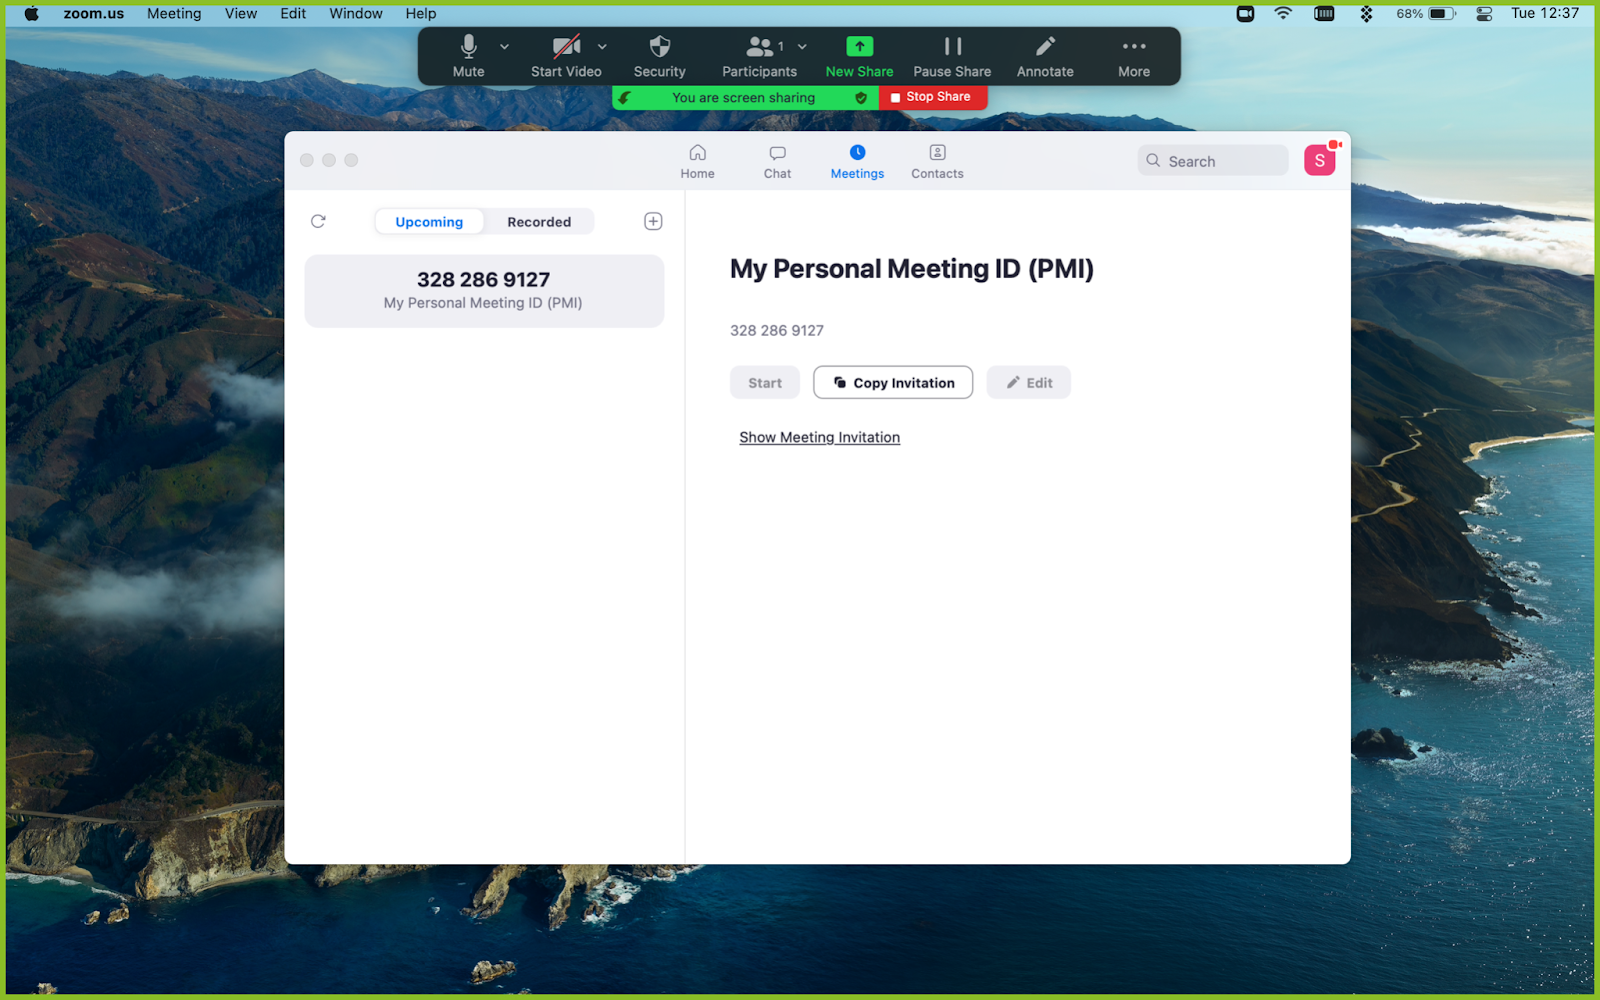Copy the meeting invitation
The image size is (1600, 1000).
tap(892, 382)
